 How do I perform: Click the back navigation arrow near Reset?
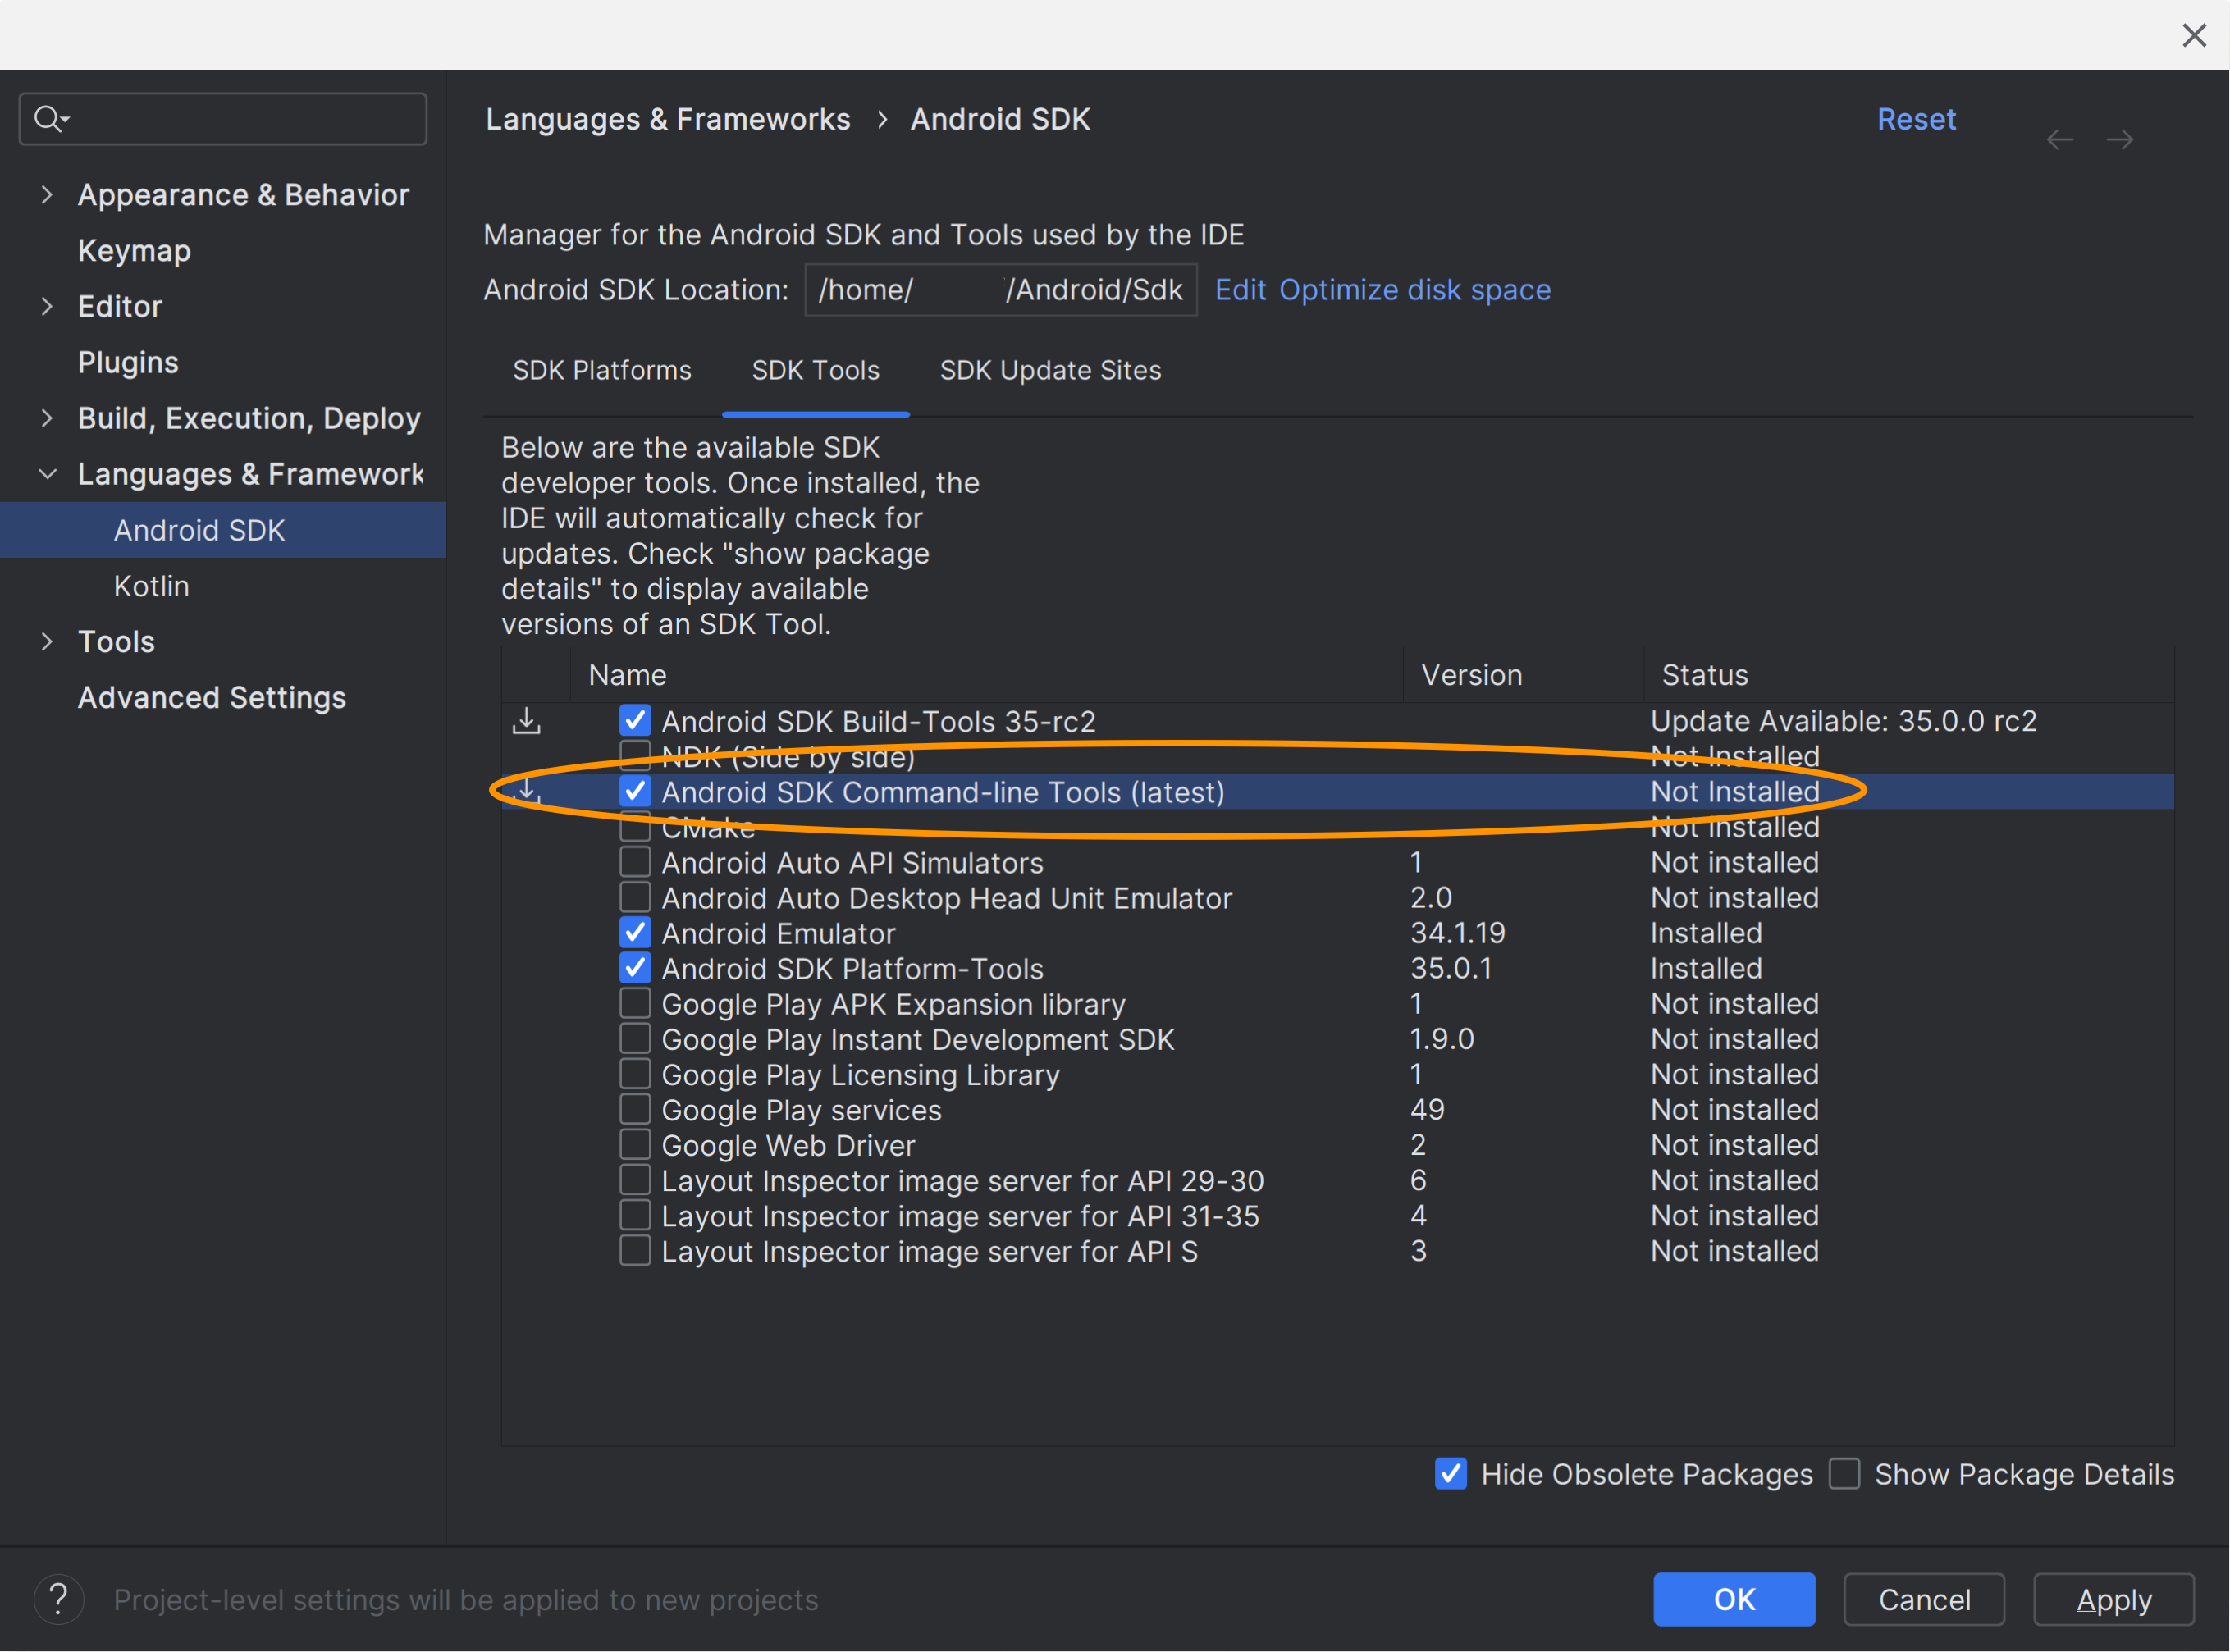click(x=2059, y=139)
